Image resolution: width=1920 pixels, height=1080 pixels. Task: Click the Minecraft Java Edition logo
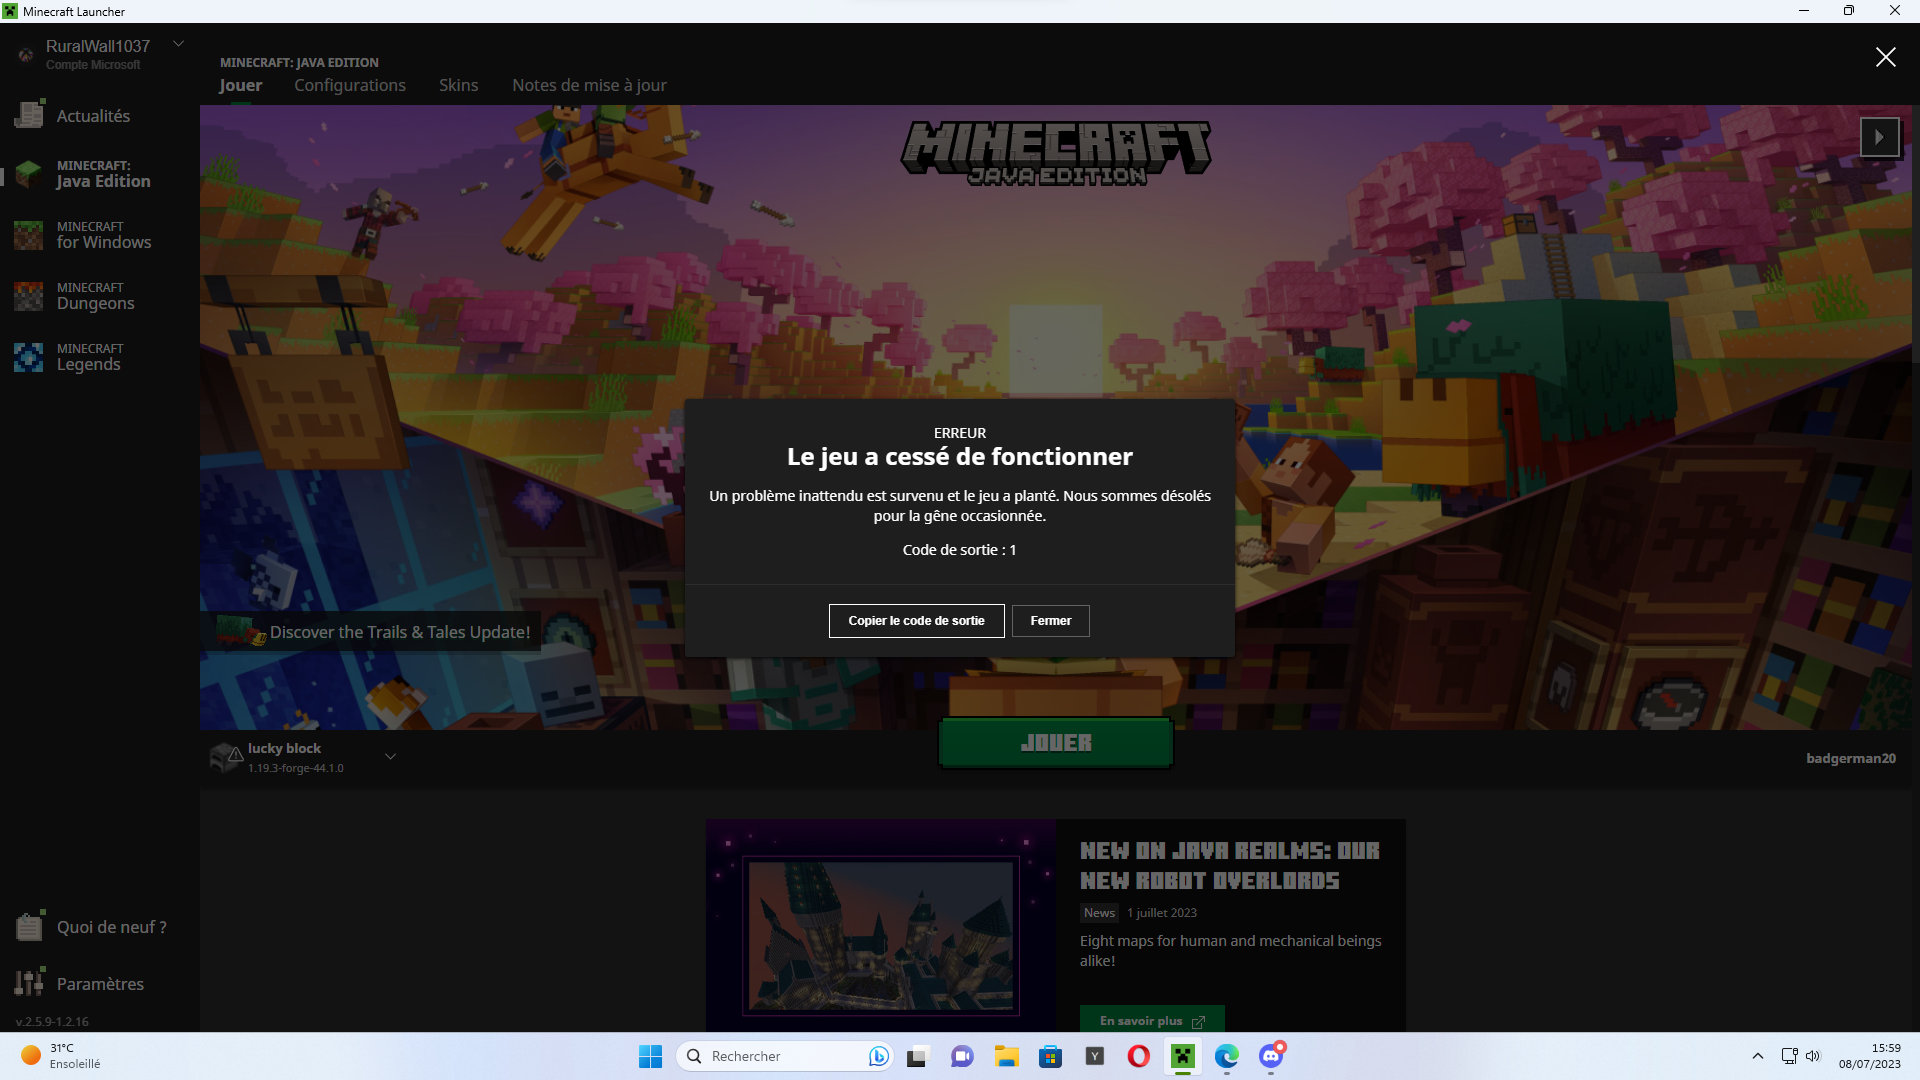point(1056,153)
